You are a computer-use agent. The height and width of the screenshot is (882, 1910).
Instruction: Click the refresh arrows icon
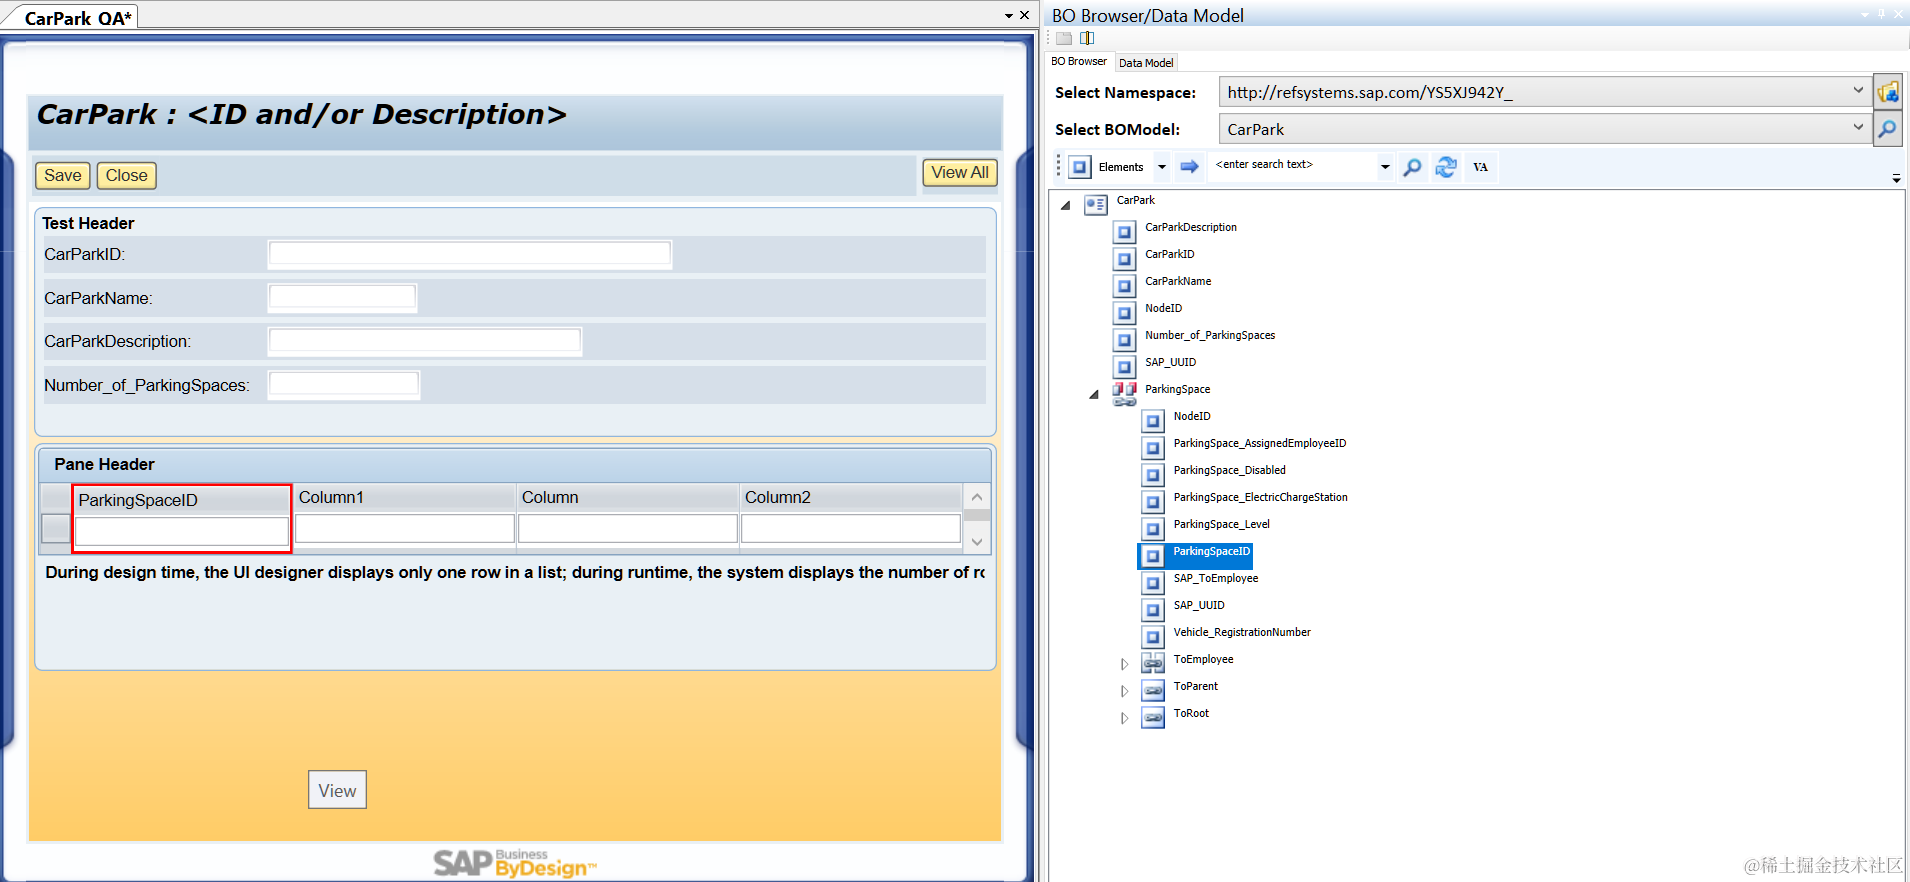coord(1446,167)
